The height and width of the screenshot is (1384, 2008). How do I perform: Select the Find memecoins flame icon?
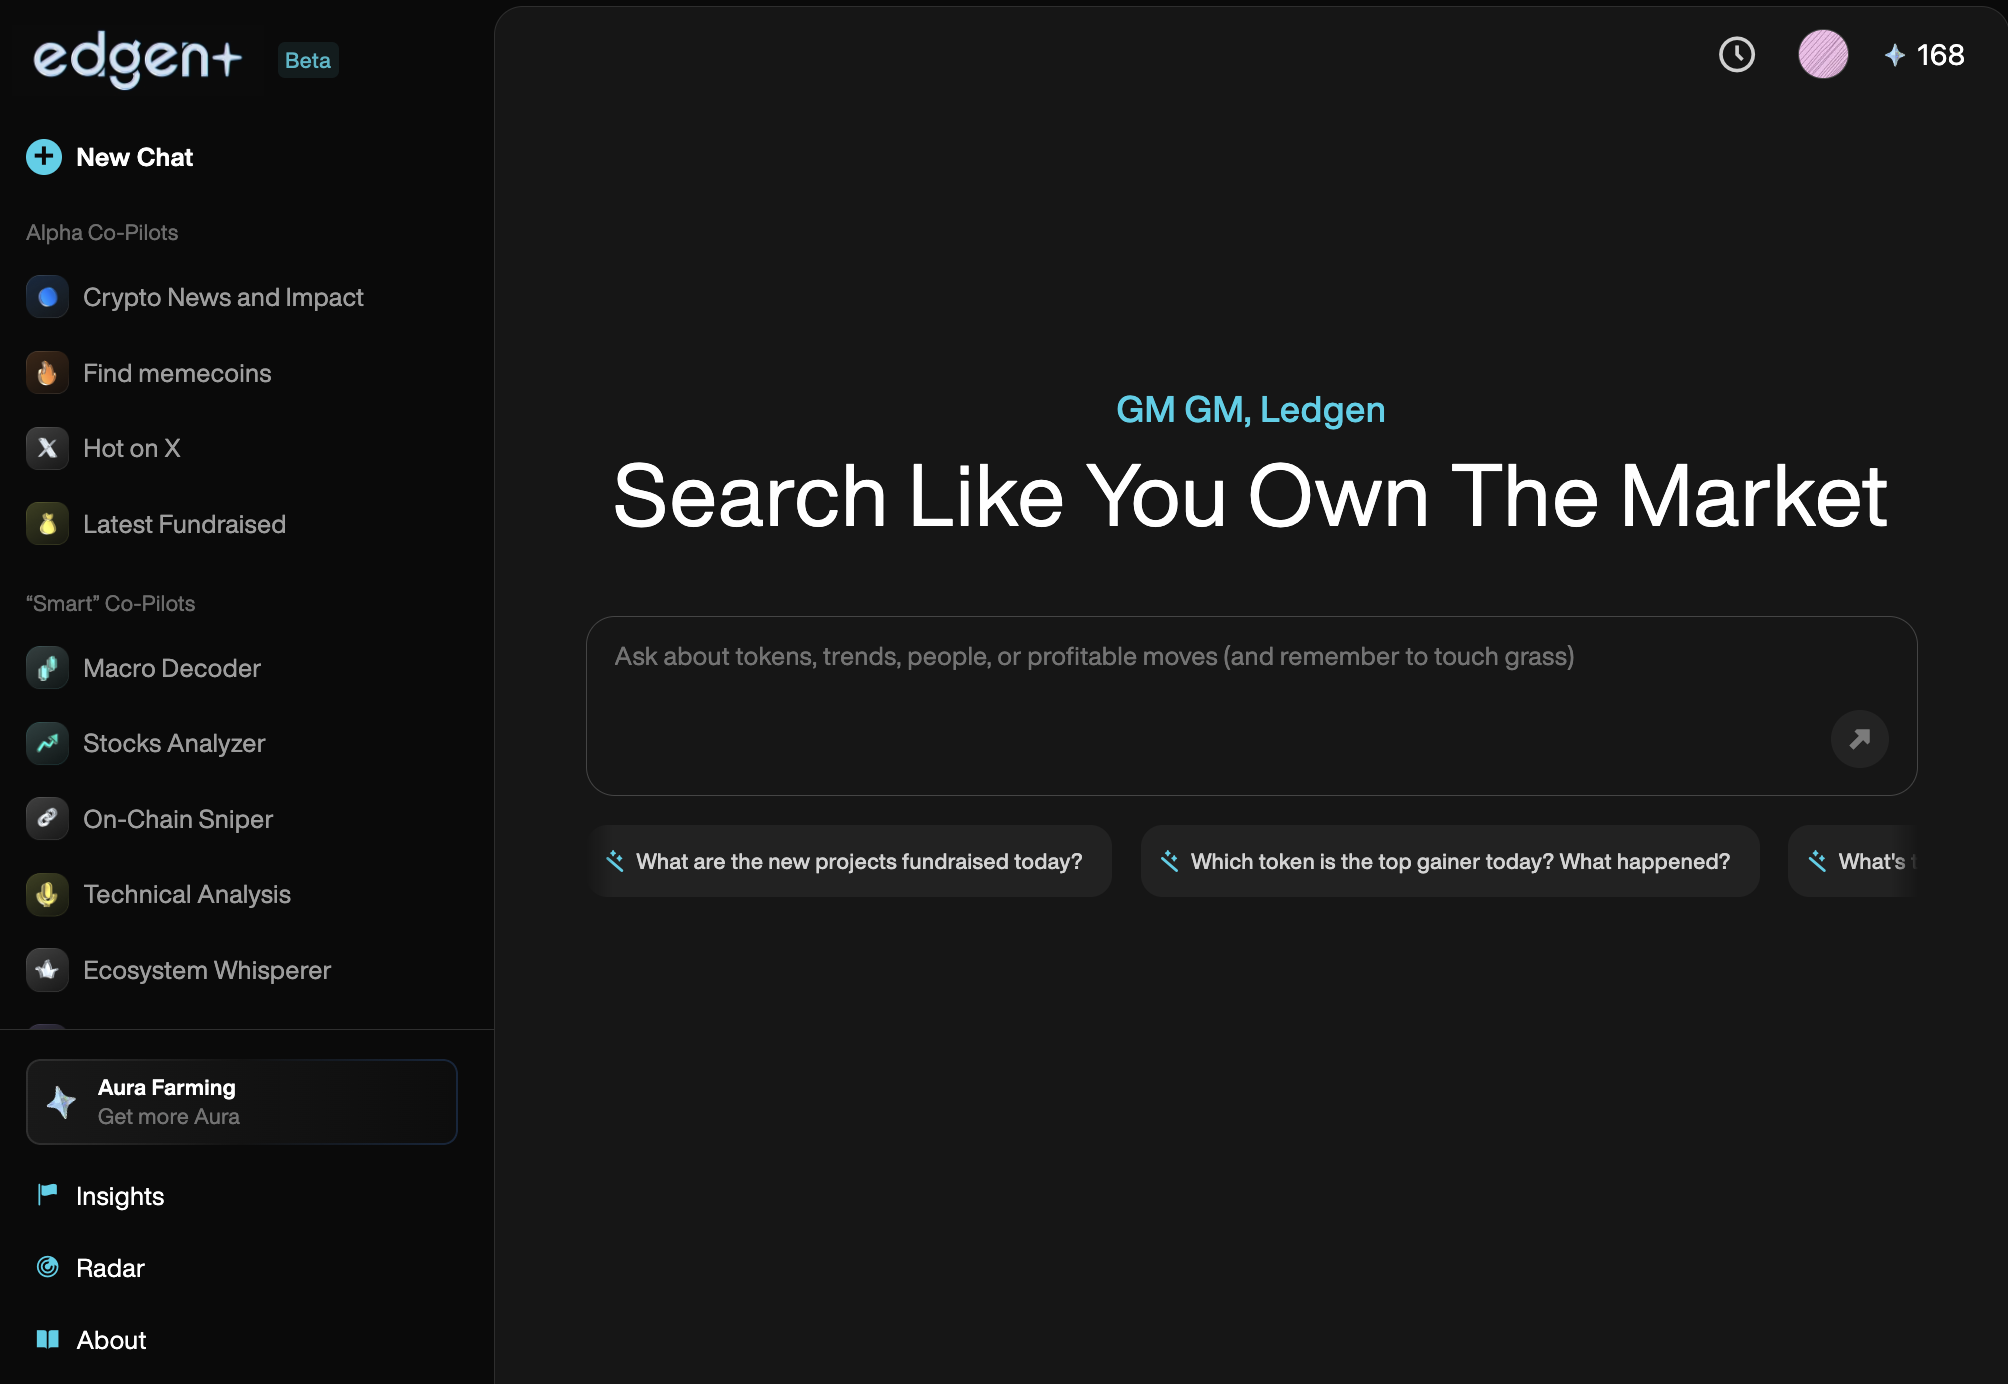pyautogui.click(x=47, y=373)
